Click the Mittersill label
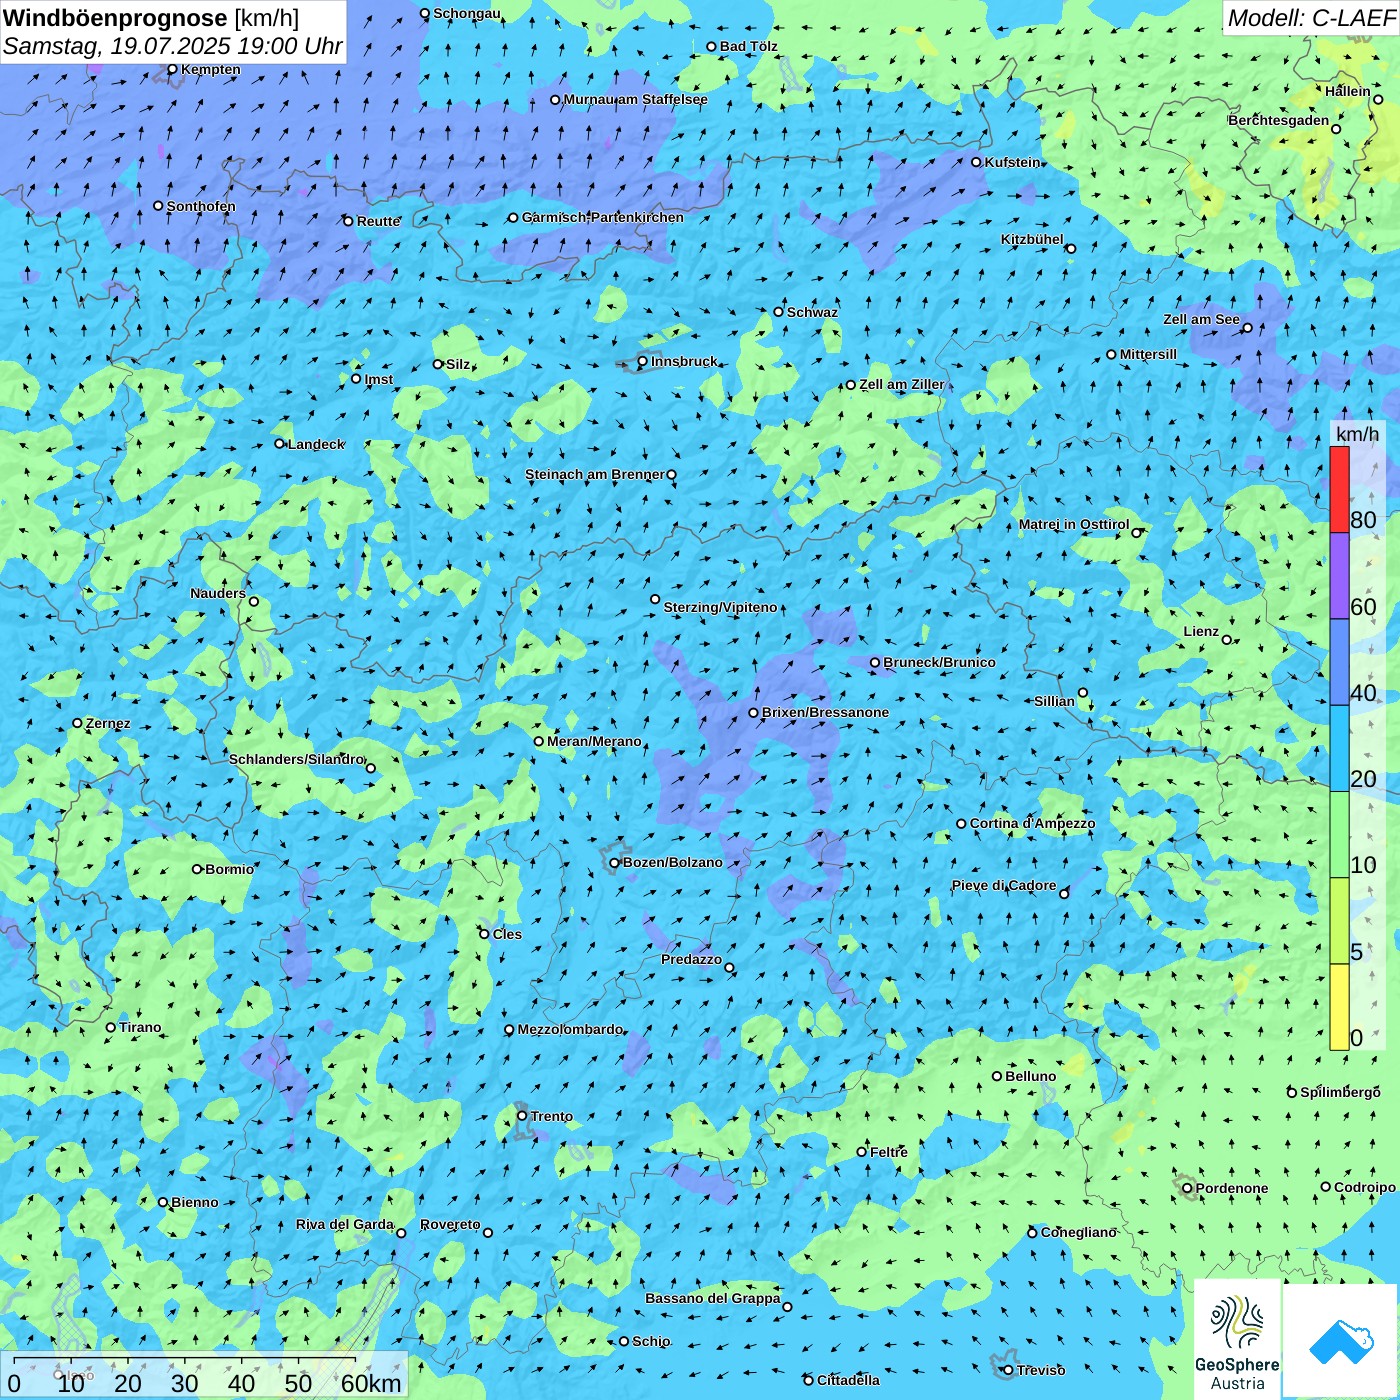This screenshot has width=1400, height=1400. tap(1148, 354)
